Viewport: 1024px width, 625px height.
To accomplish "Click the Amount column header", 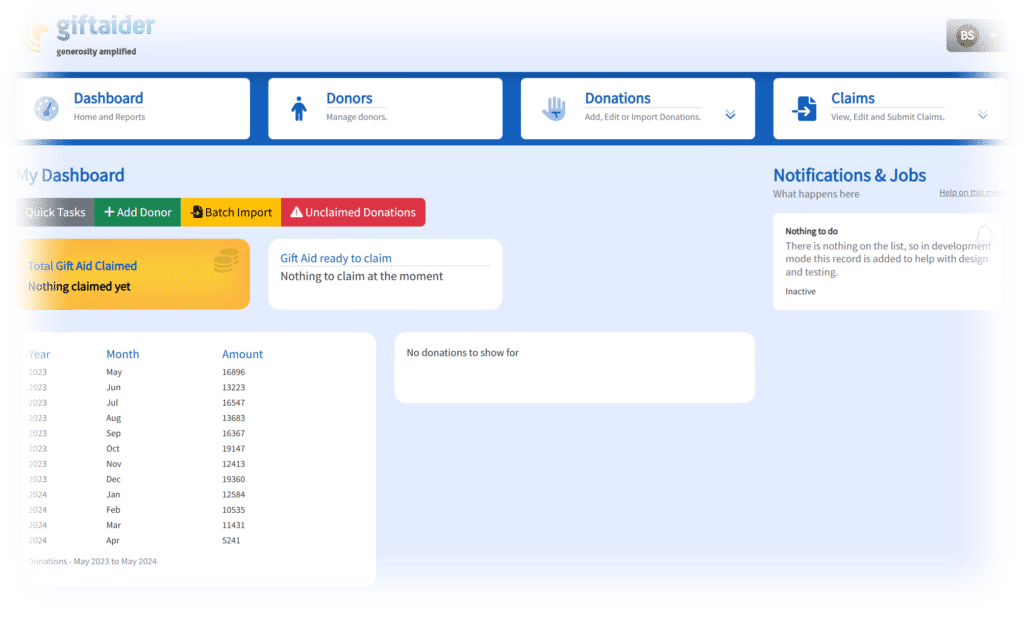I will point(242,354).
